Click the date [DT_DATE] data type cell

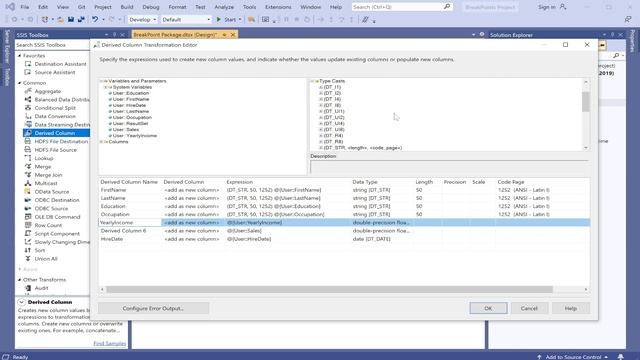click(x=382, y=239)
